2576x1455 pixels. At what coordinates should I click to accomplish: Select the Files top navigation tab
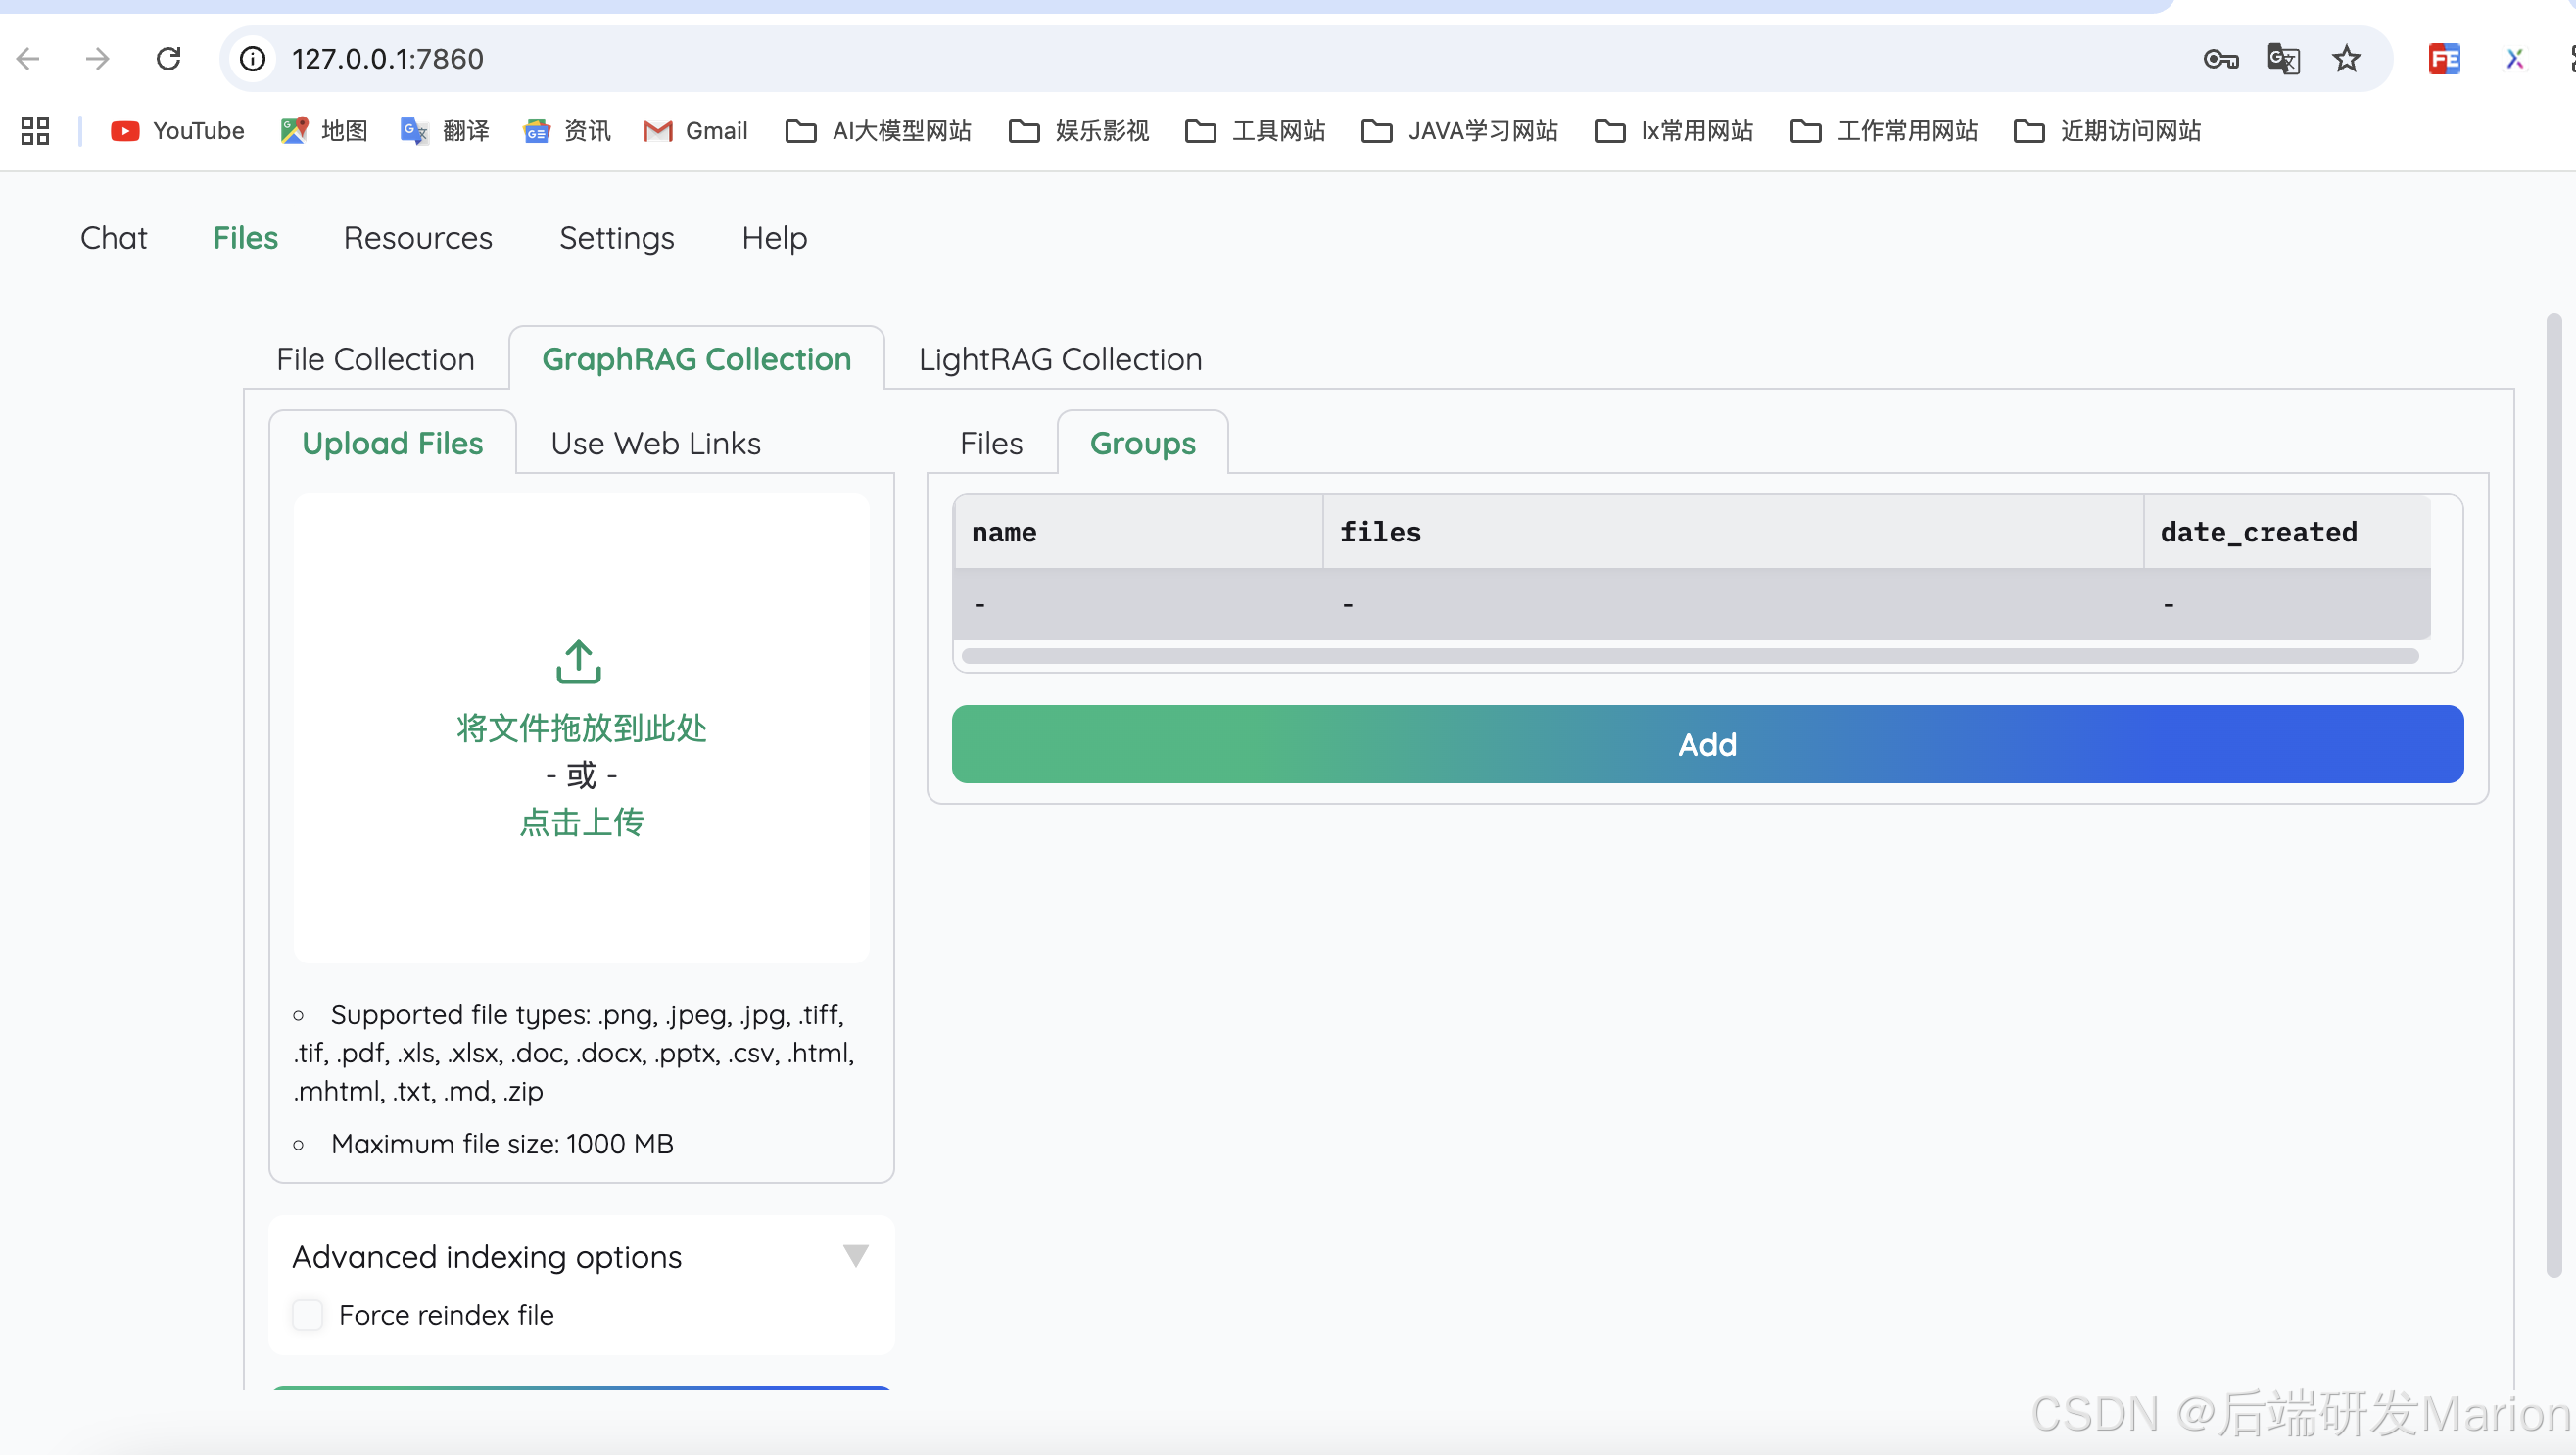click(x=245, y=238)
